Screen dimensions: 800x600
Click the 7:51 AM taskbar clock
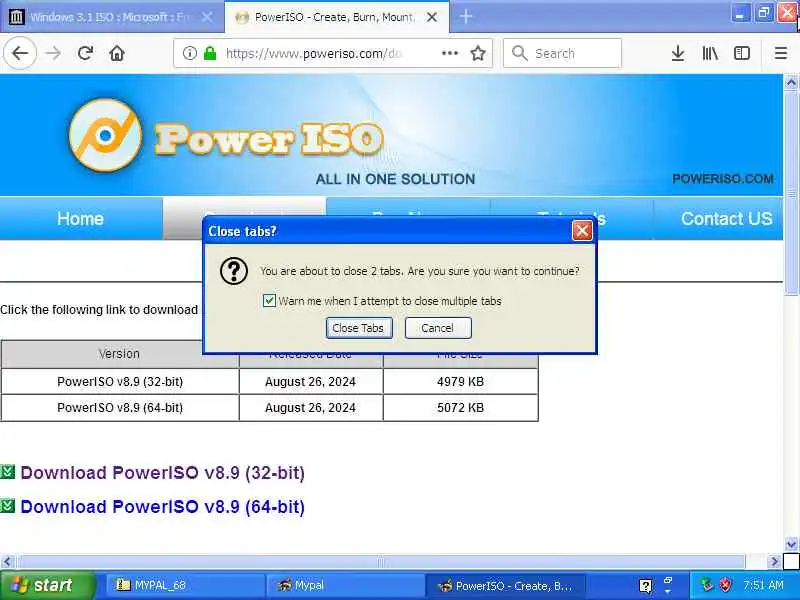(x=763, y=585)
